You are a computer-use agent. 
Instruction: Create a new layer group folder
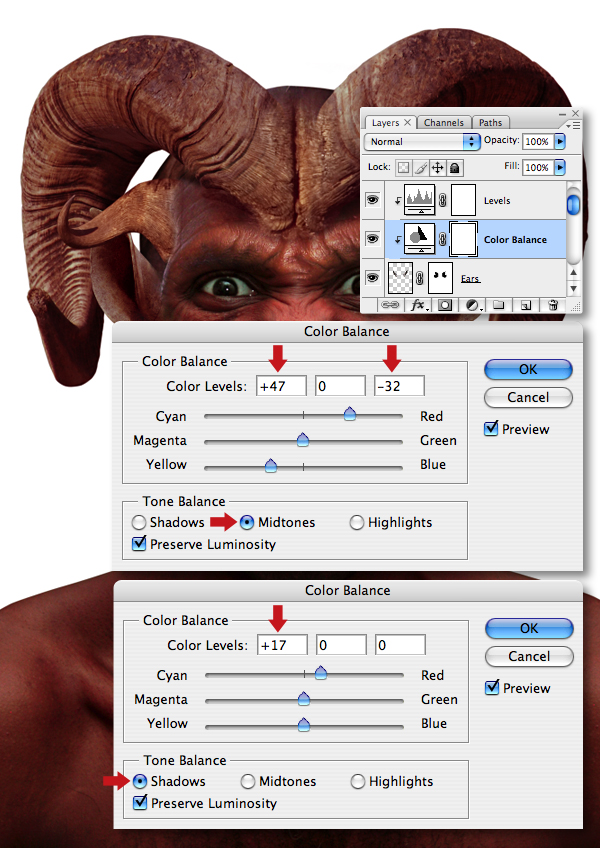[x=498, y=305]
